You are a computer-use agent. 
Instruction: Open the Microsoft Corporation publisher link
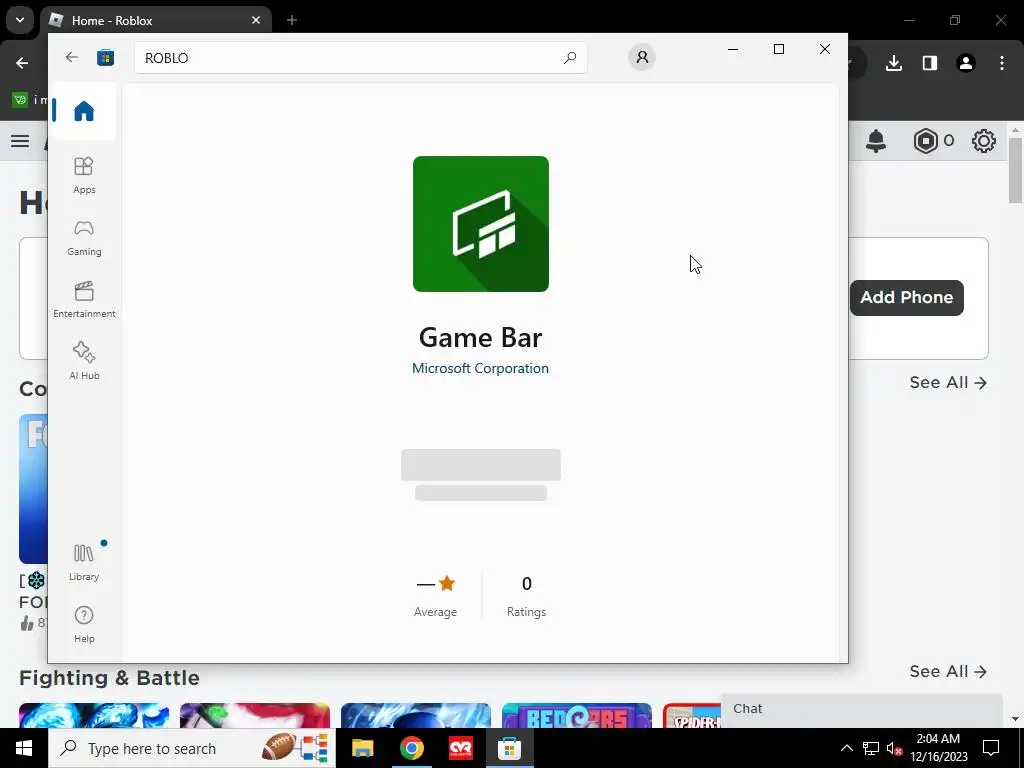click(480, 368)
